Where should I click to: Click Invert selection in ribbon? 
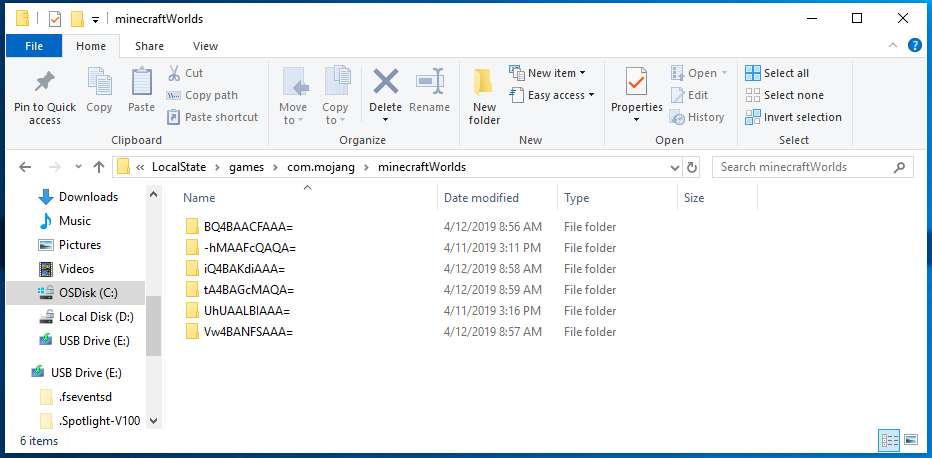coord(794,117)
